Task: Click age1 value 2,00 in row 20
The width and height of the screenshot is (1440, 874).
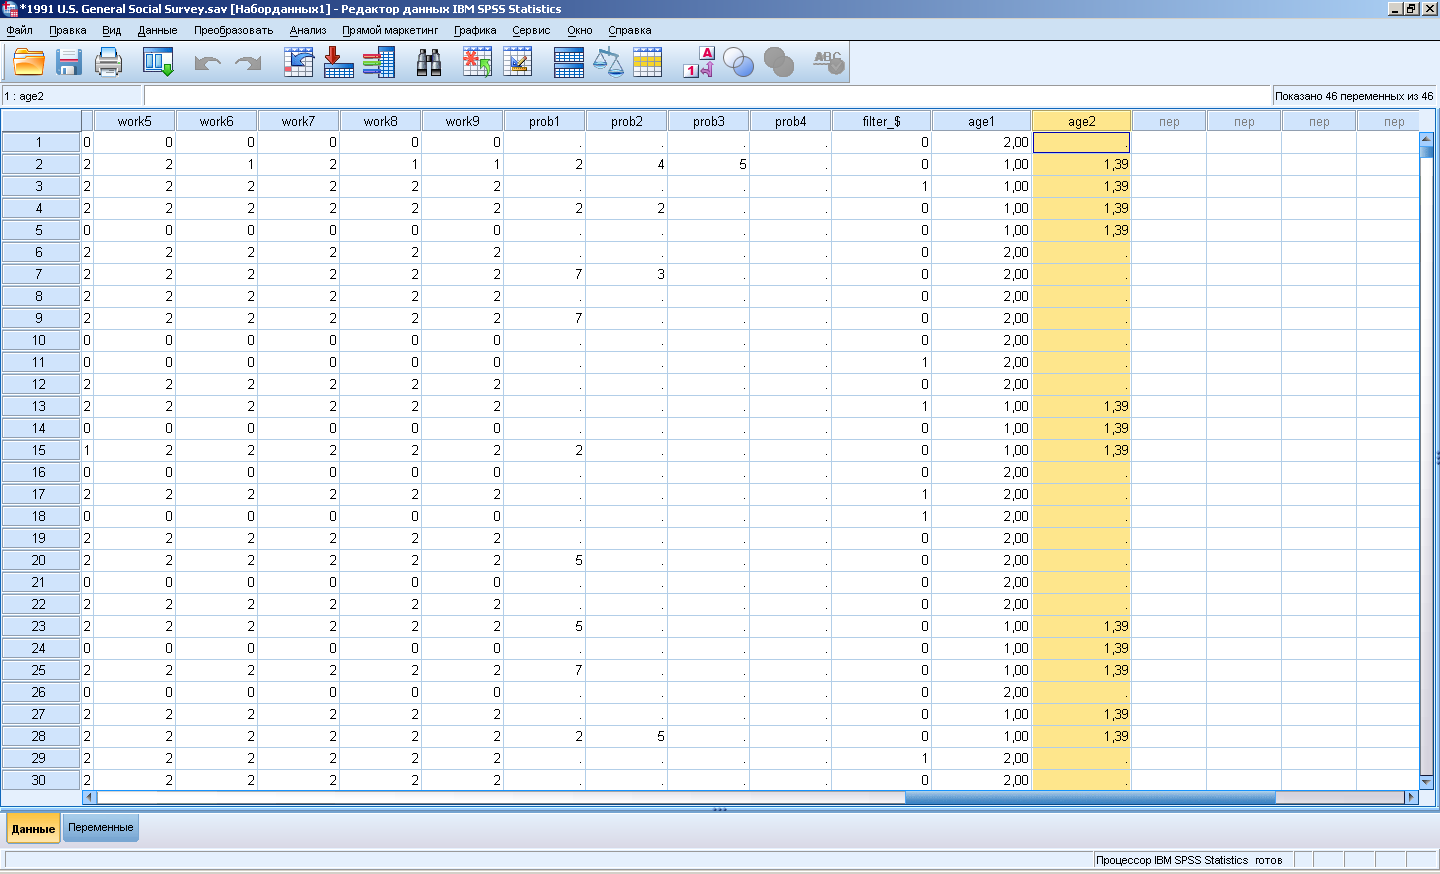Action: pyautogui.click(x=981, y=560)
